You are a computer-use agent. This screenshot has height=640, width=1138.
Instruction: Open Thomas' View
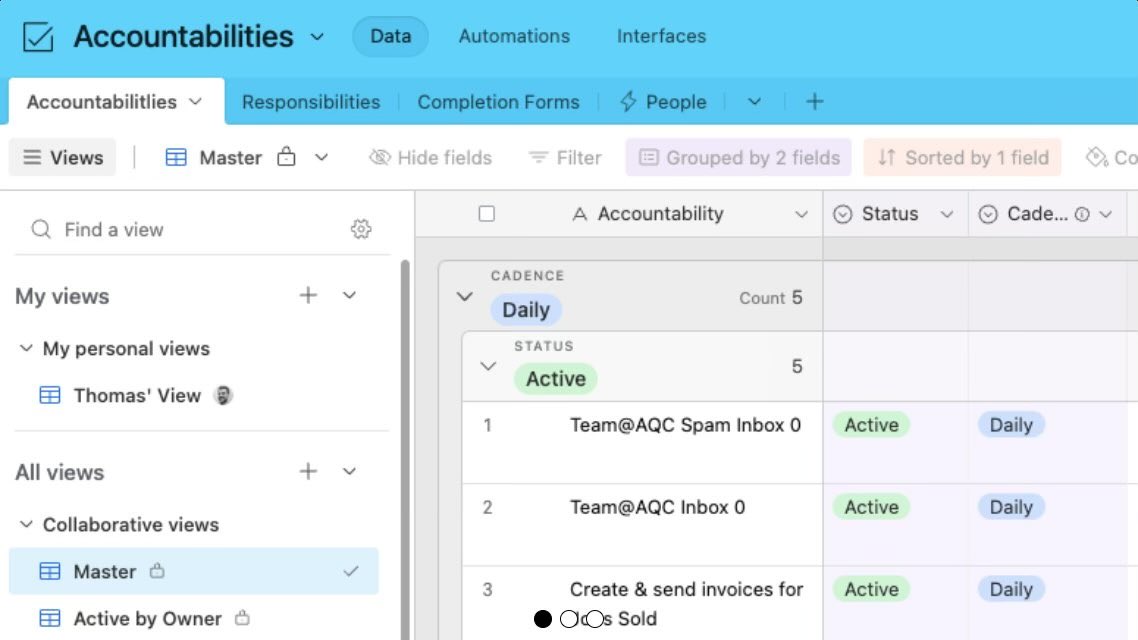tap(136, 395)
